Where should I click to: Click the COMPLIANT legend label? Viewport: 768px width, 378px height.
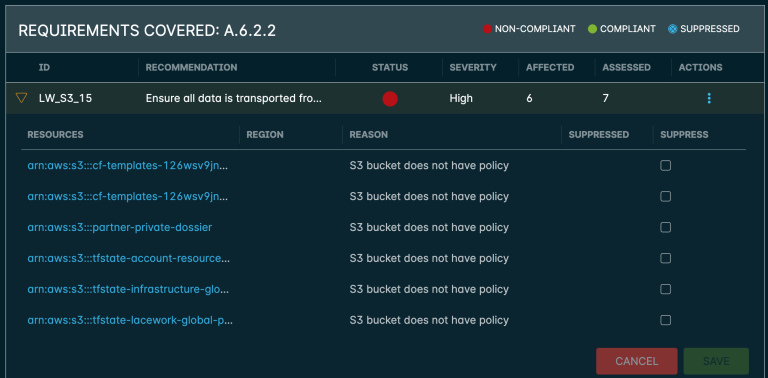tap(627, 29)
